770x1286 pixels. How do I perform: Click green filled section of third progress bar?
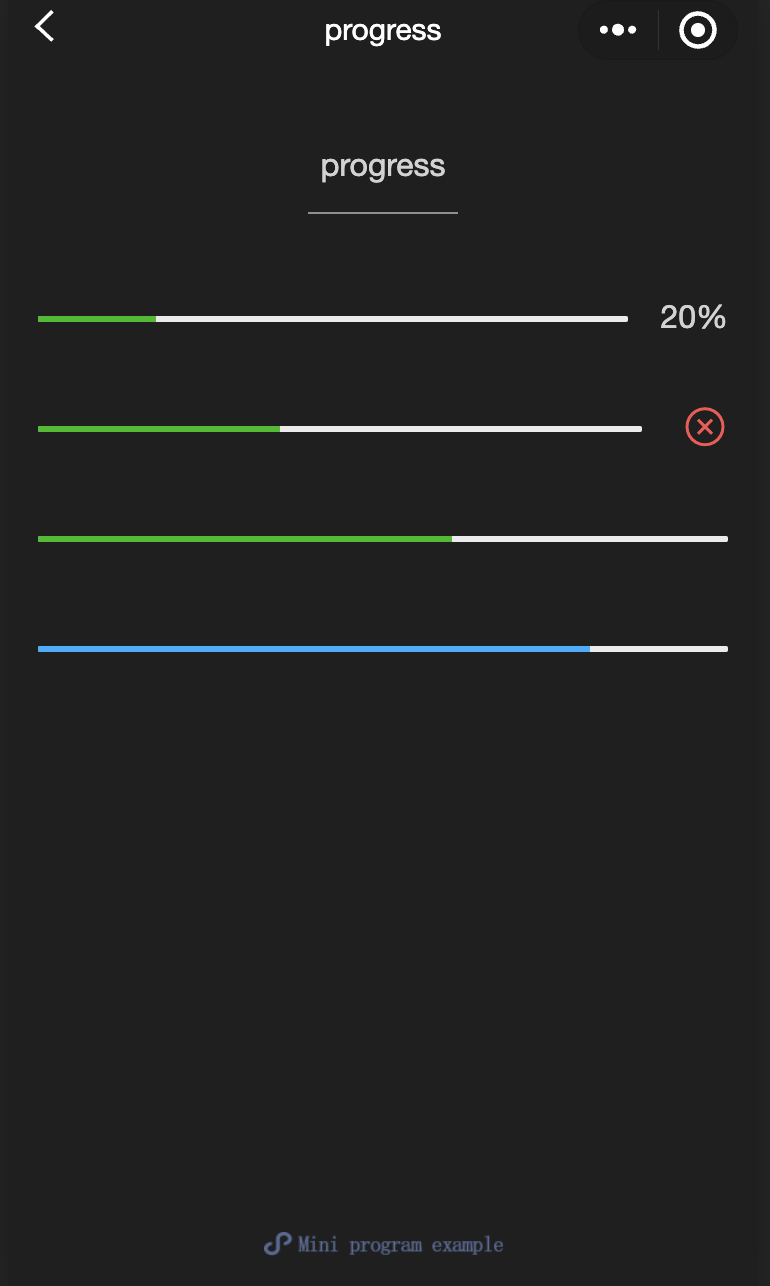pyautogui.click(x=245, y=539)
